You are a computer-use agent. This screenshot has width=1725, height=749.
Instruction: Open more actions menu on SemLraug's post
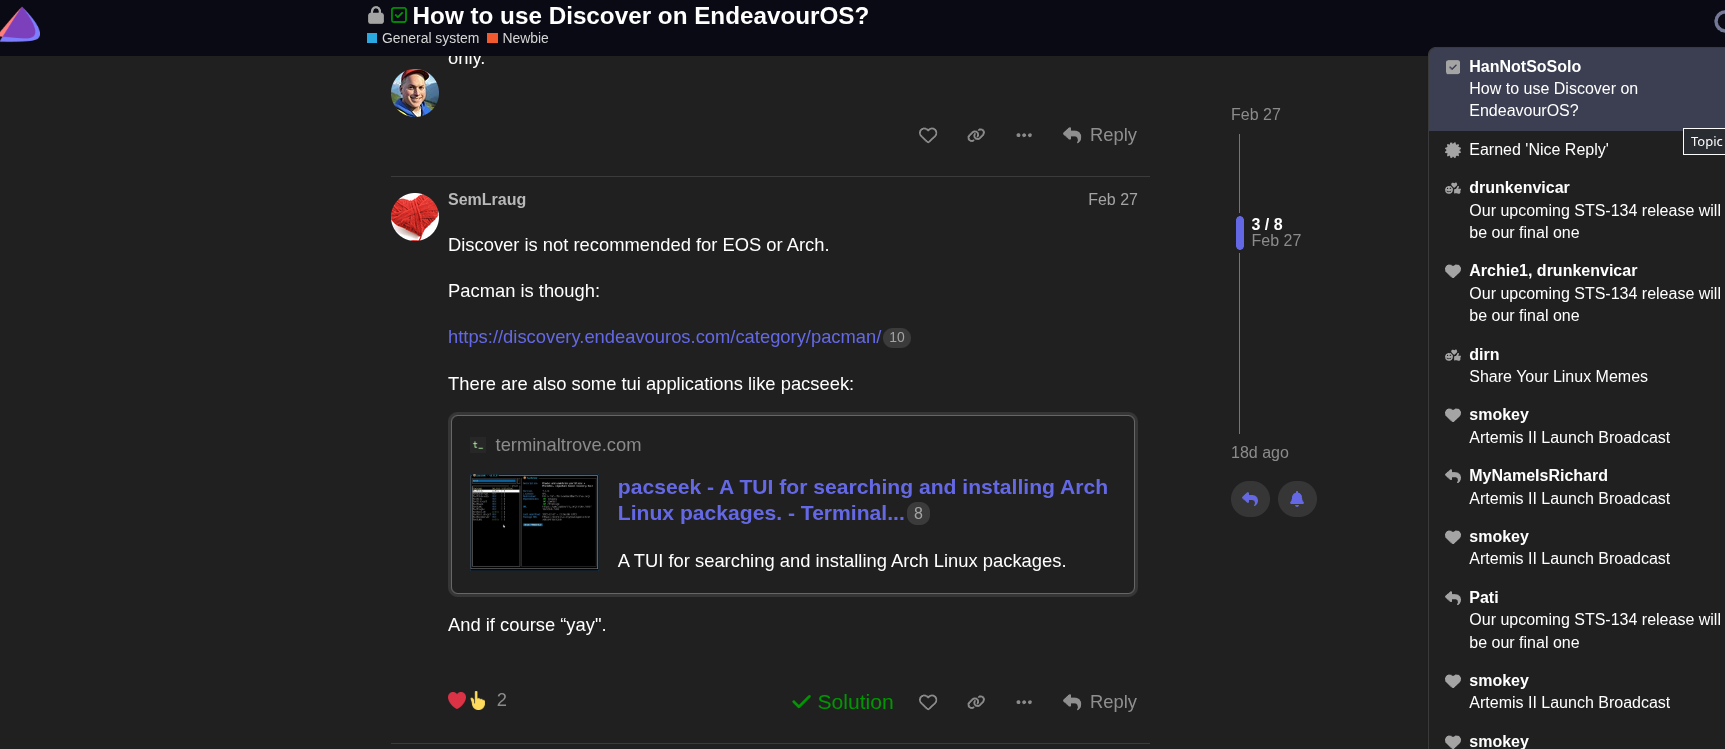click(1024, 702)
